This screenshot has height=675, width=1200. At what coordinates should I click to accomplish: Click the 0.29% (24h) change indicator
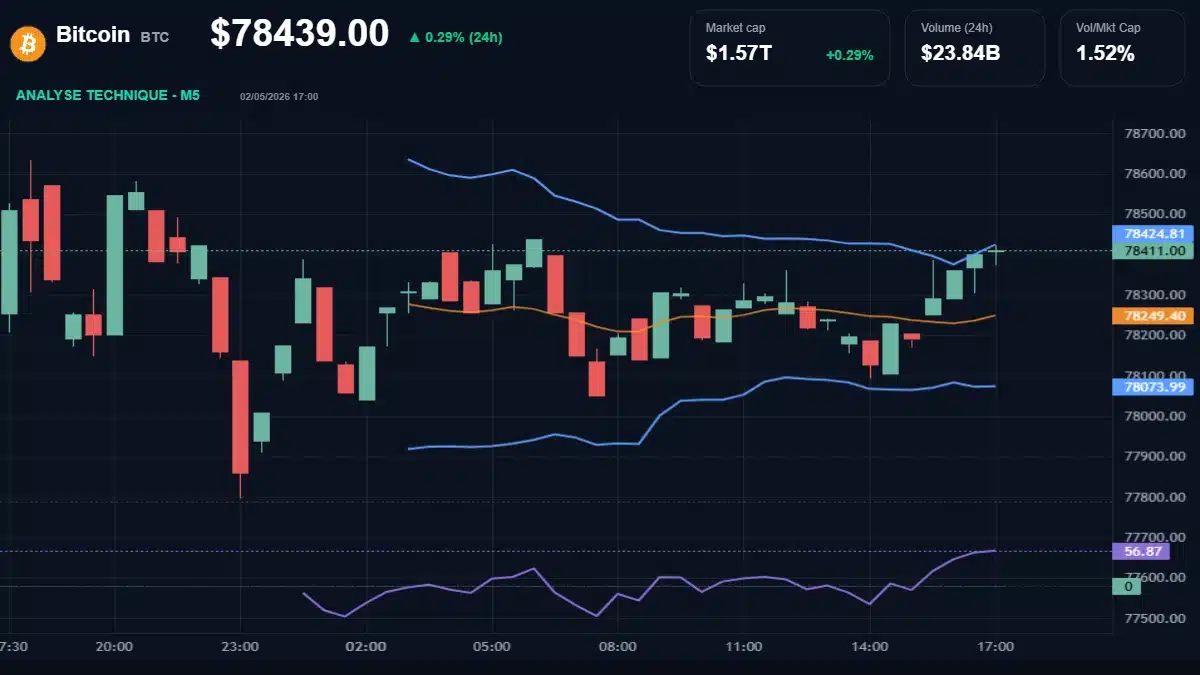456,38
